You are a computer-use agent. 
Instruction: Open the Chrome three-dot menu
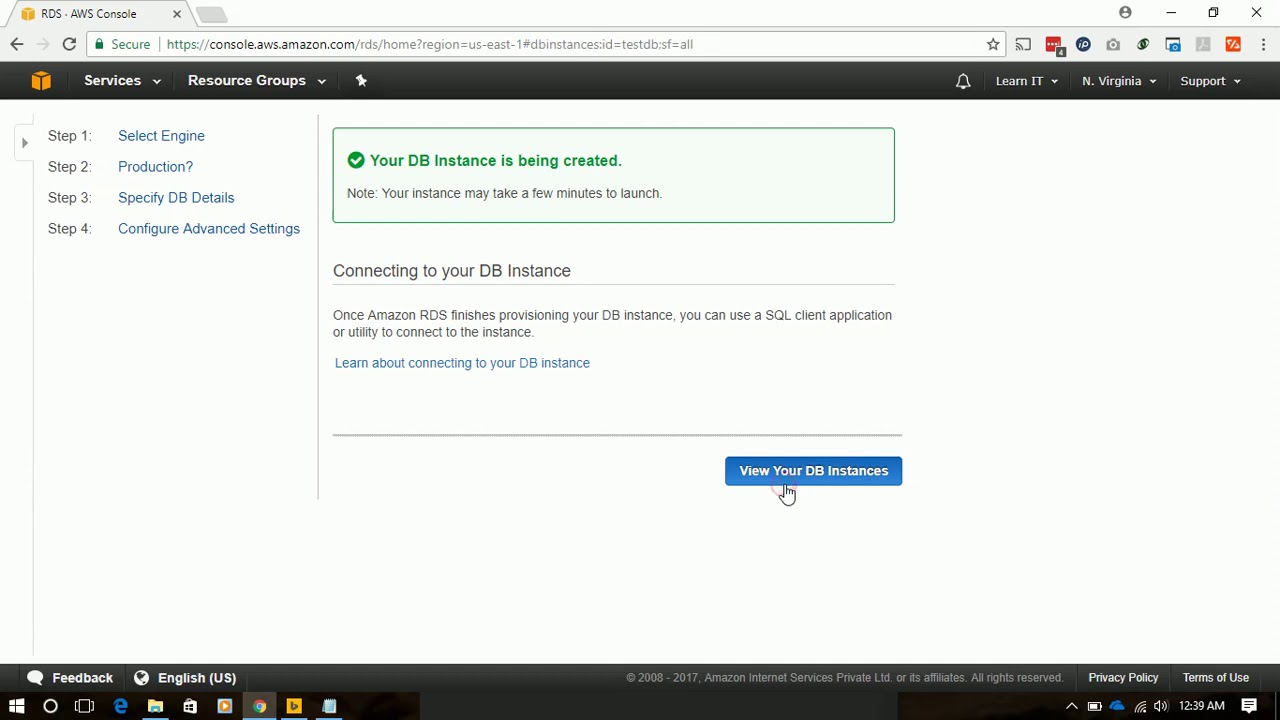(x=1263, y=44)
